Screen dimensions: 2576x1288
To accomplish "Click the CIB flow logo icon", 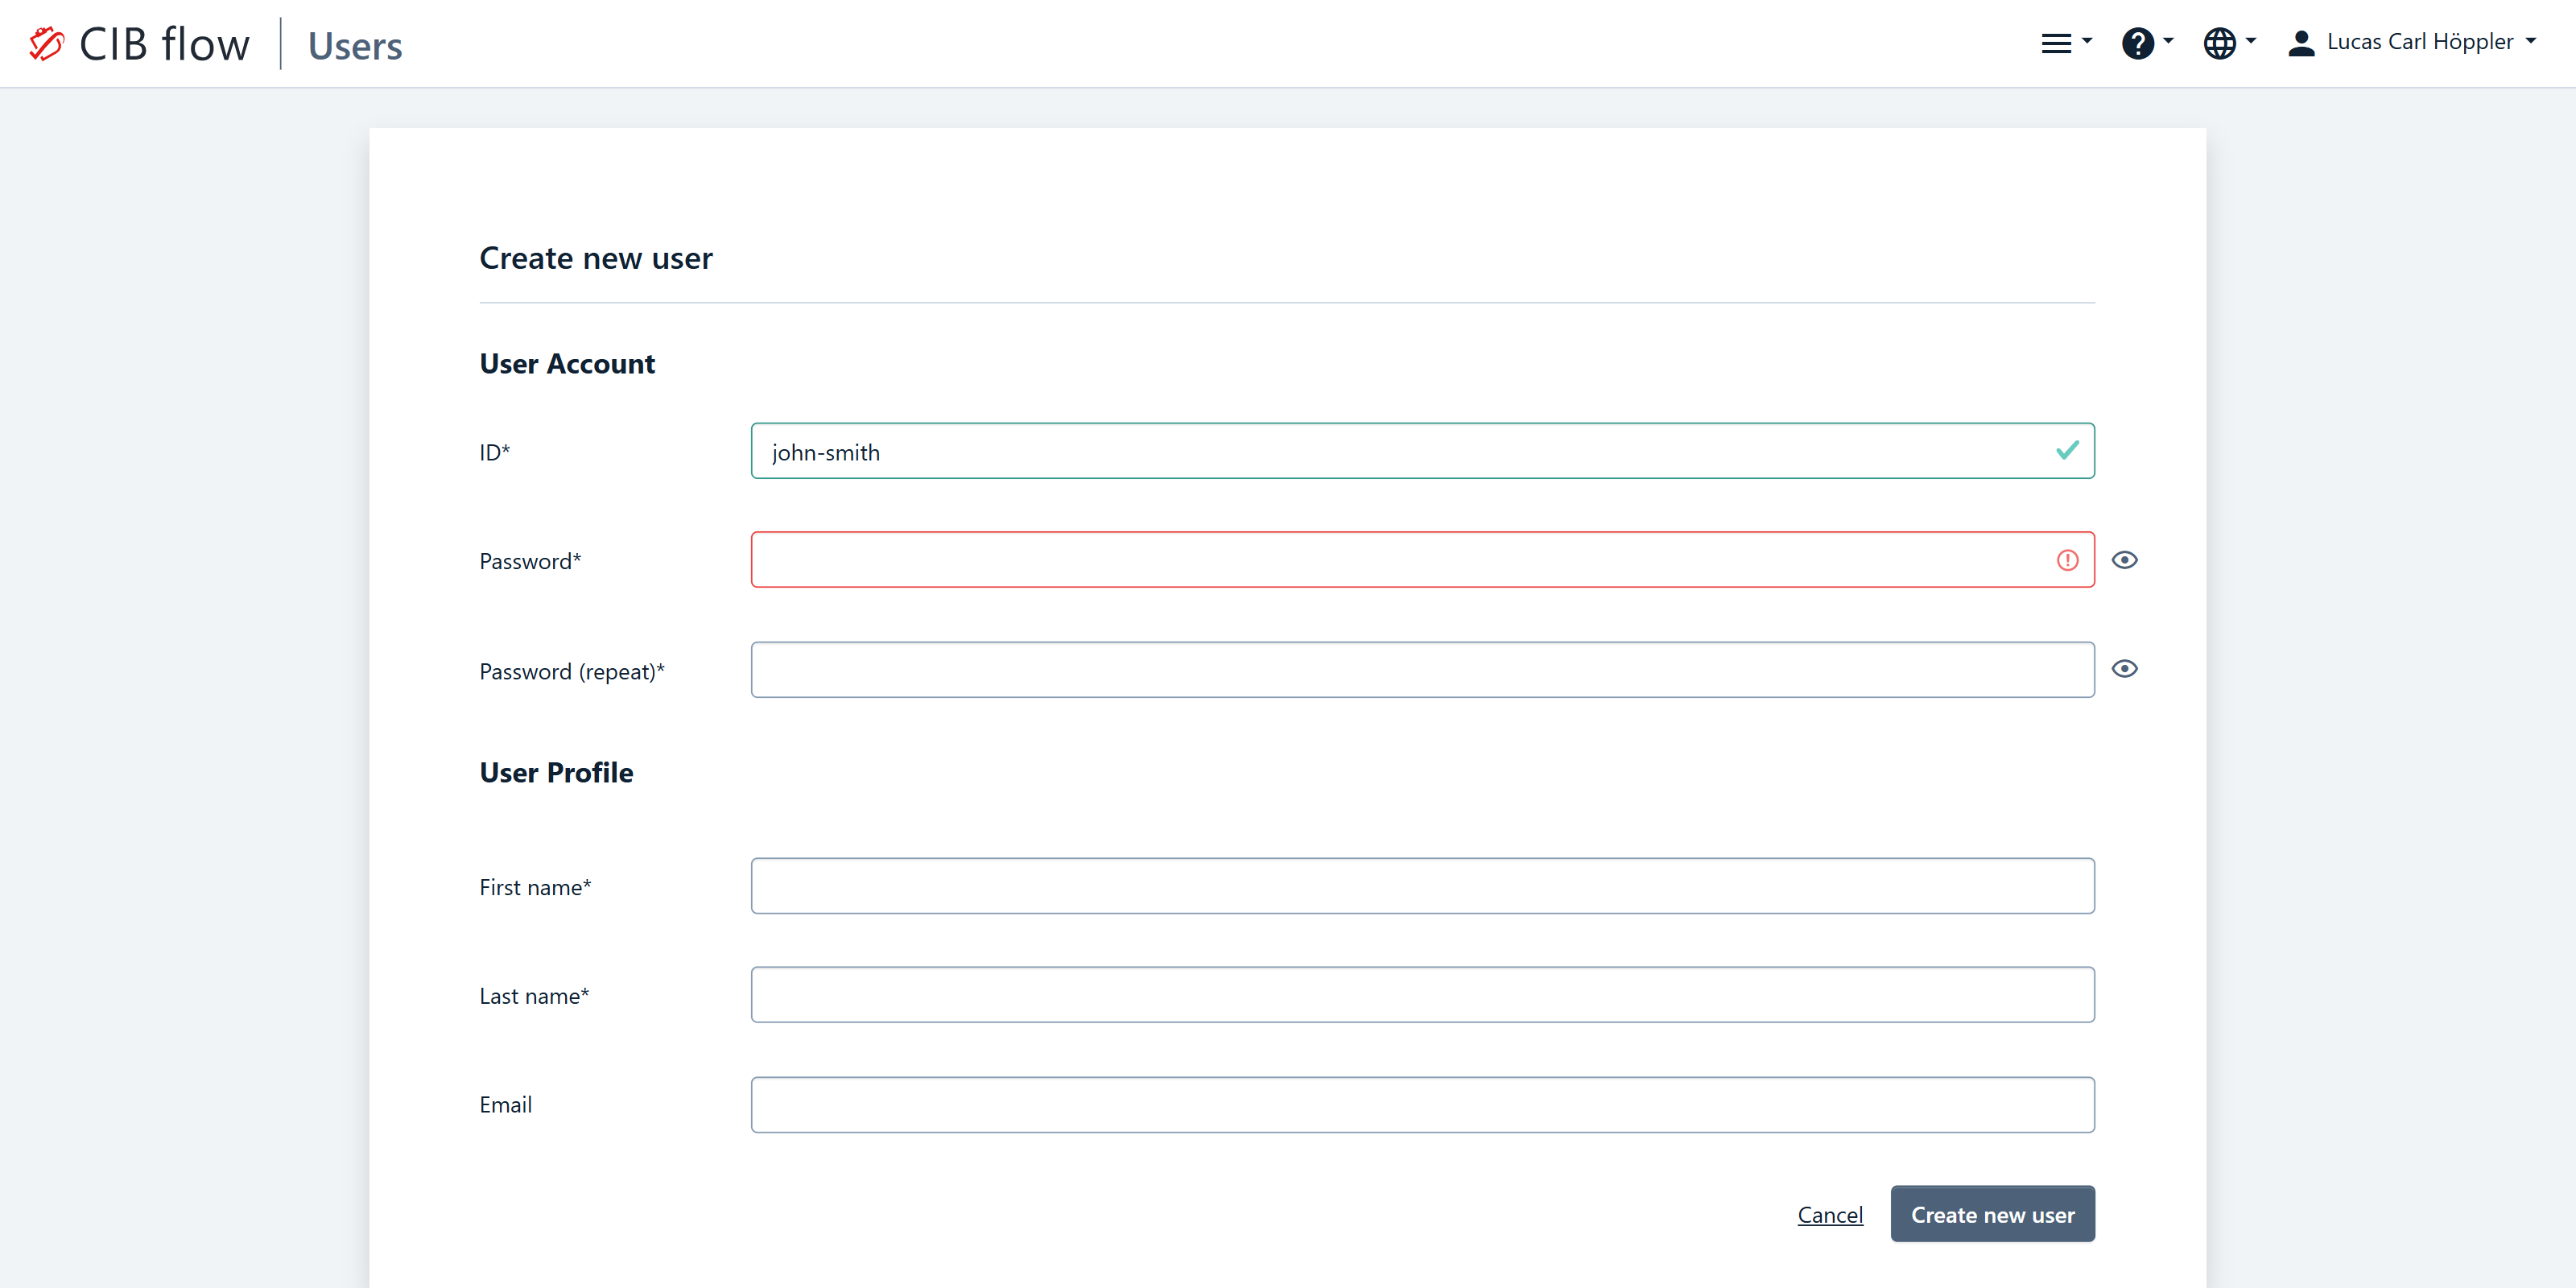I will pos(46,44).
